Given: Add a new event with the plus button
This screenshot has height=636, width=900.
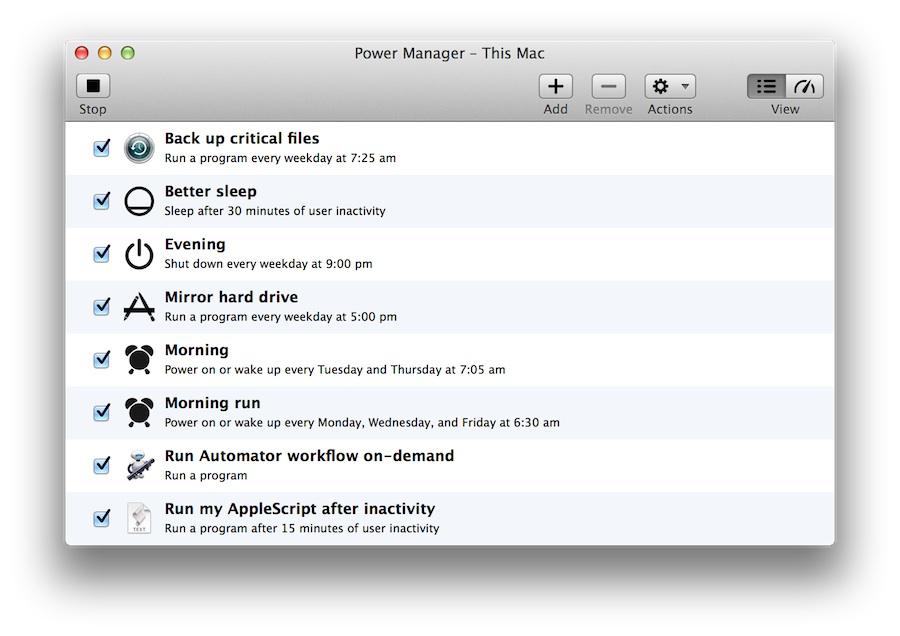Looking at the screenshot, I should click(x=556, y=87).
